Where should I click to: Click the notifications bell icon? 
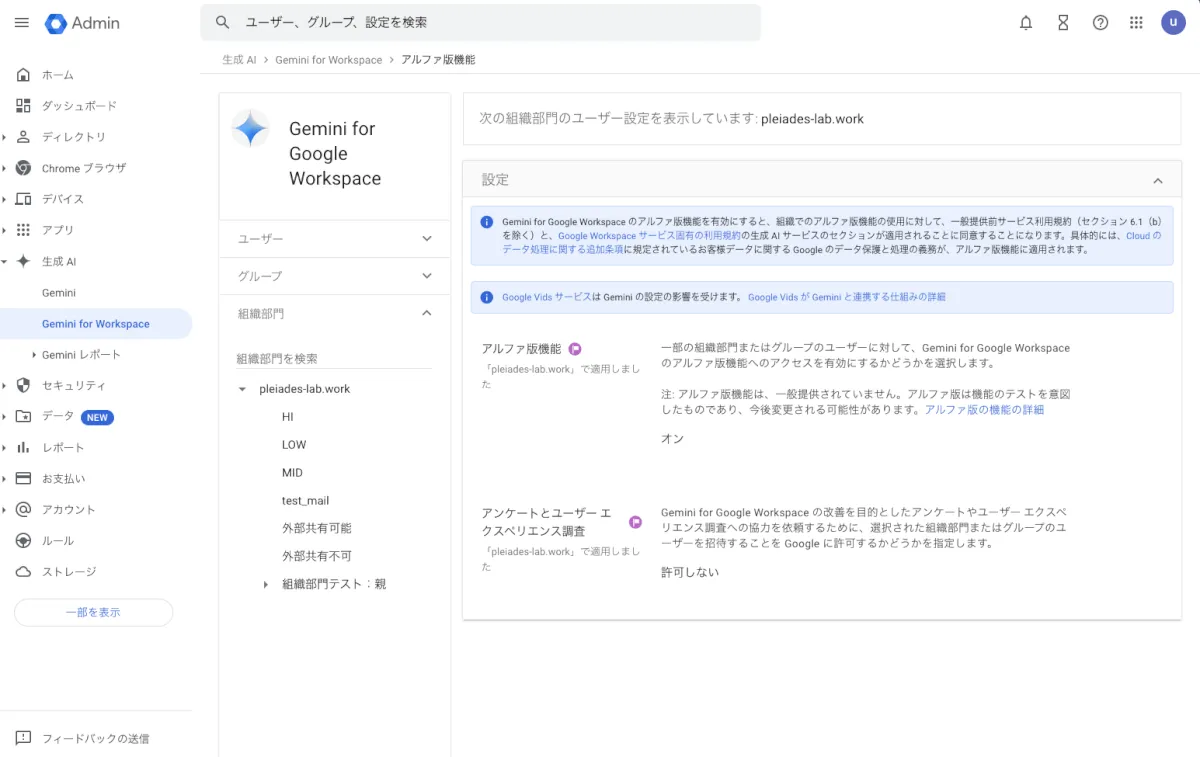point(1025,23)
